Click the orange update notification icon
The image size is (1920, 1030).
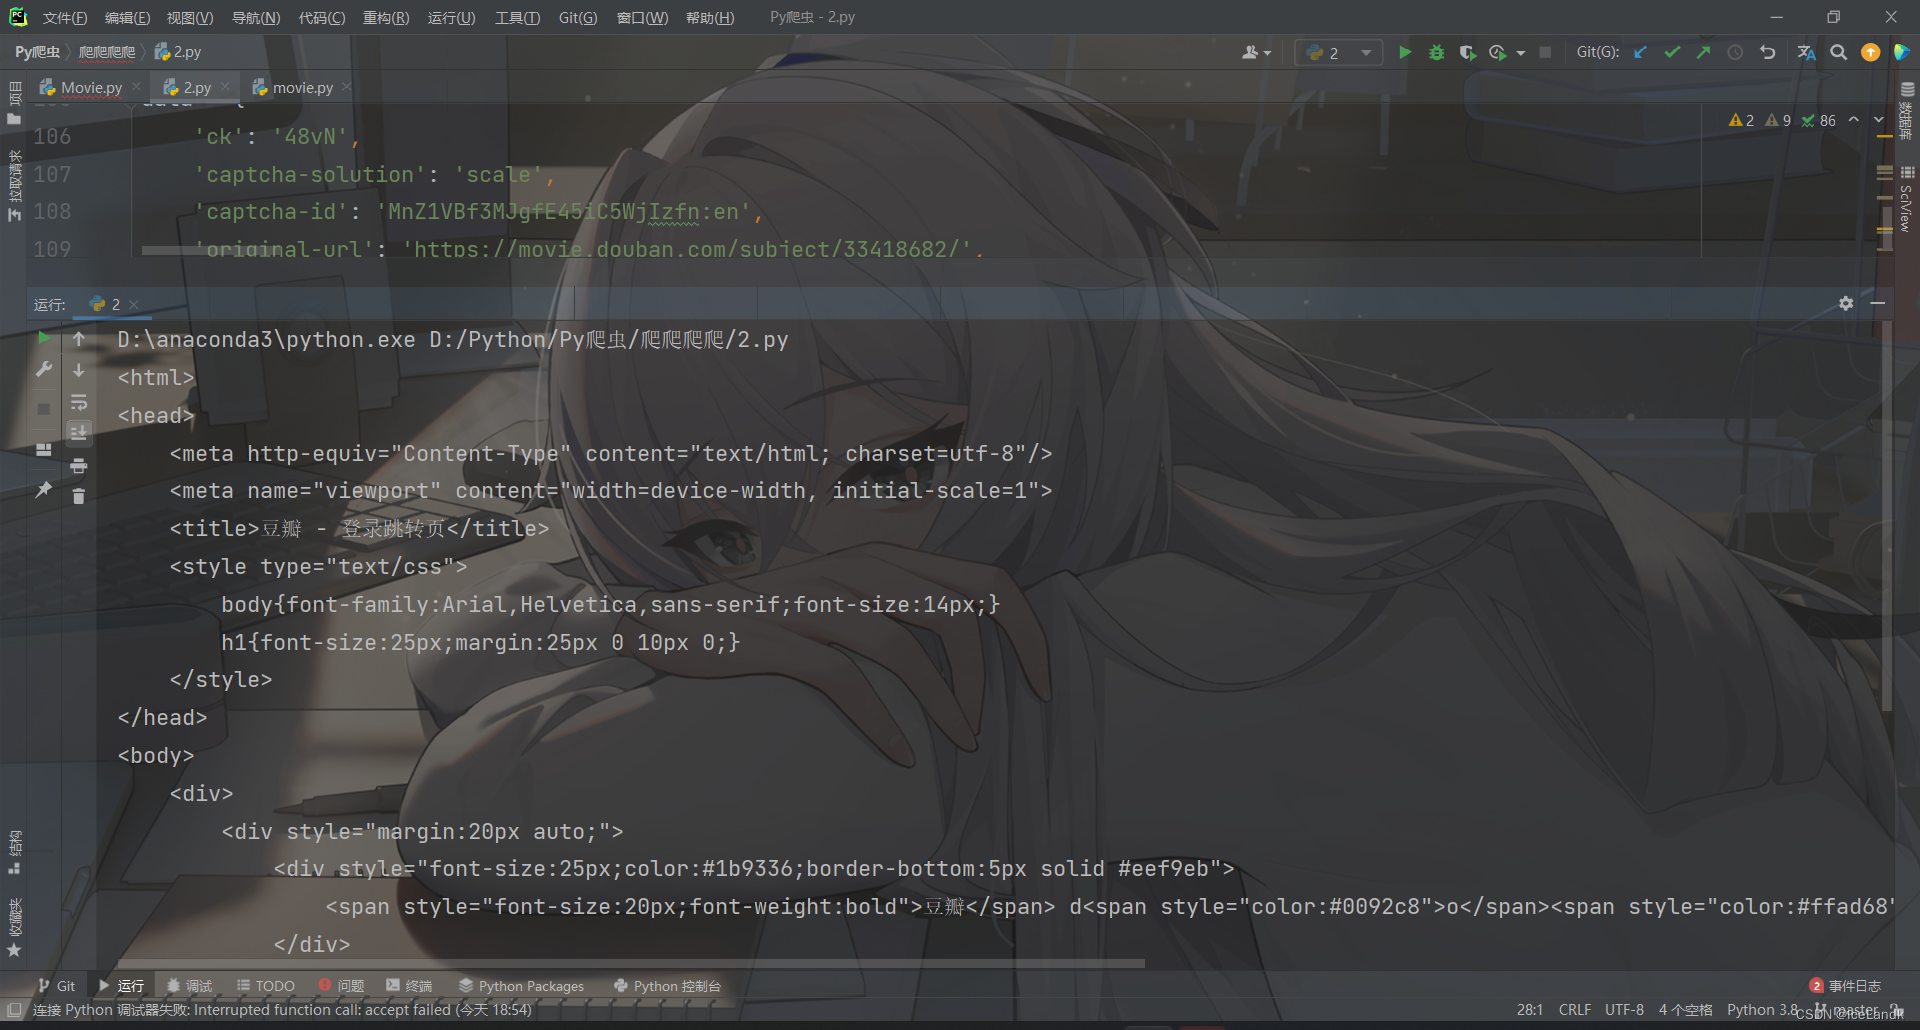pyautogui.click(x=1870, y=52)
